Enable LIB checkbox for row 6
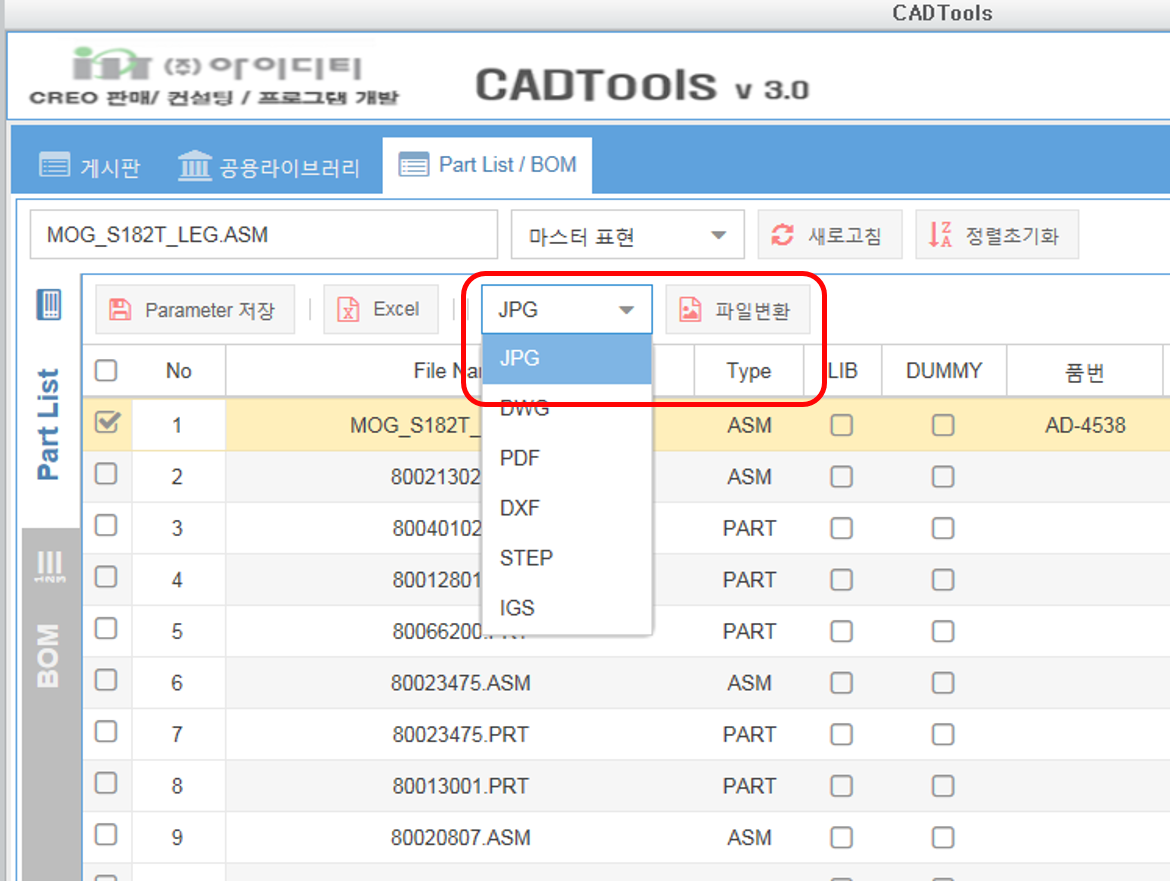The image size is (1170, 881). pyautogui.click(x=842, y=683)
